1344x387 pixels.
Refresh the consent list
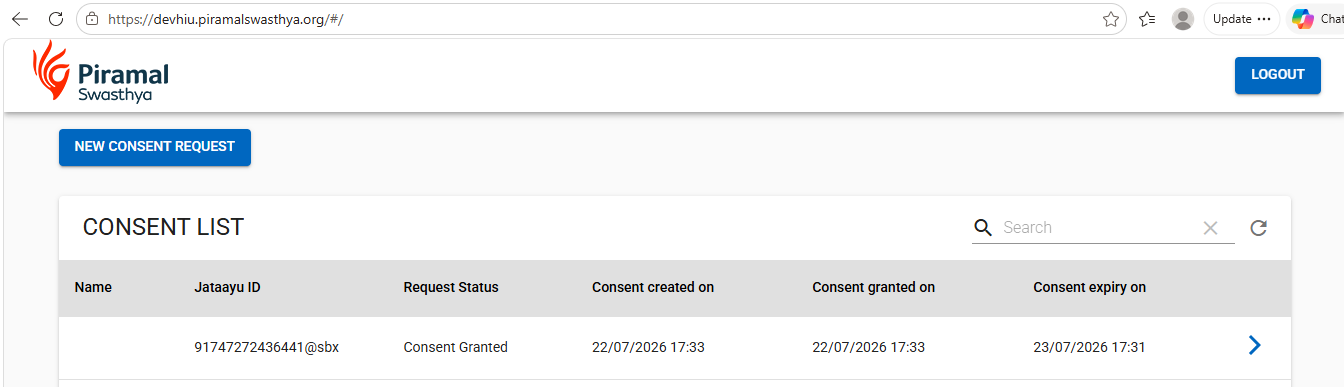point(1259,228)
